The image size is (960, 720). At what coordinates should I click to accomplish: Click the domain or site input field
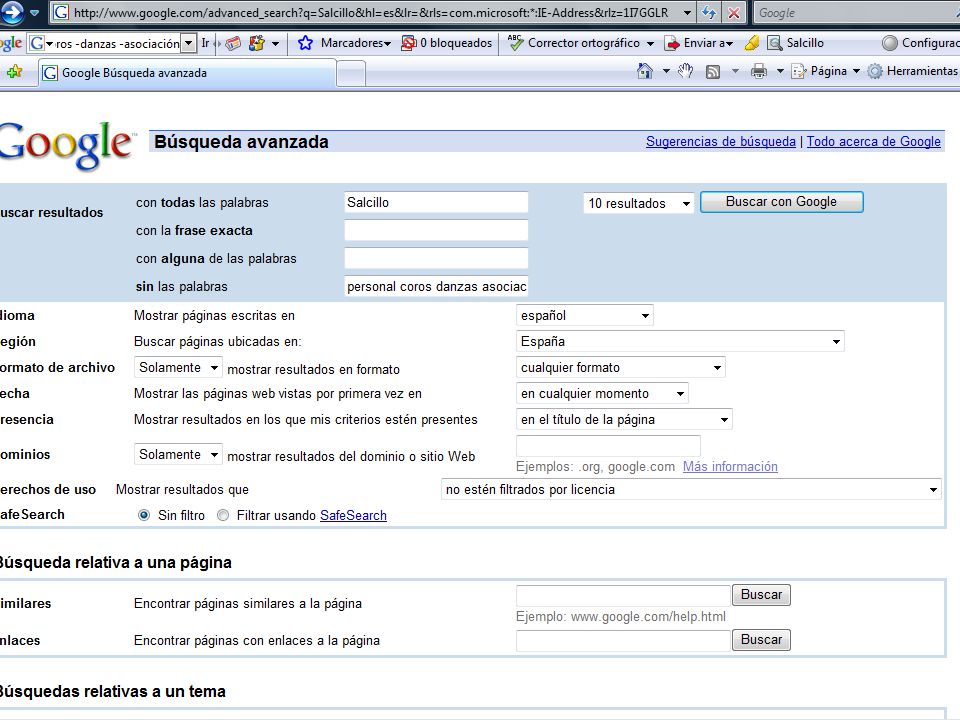[x=608, y=446]
